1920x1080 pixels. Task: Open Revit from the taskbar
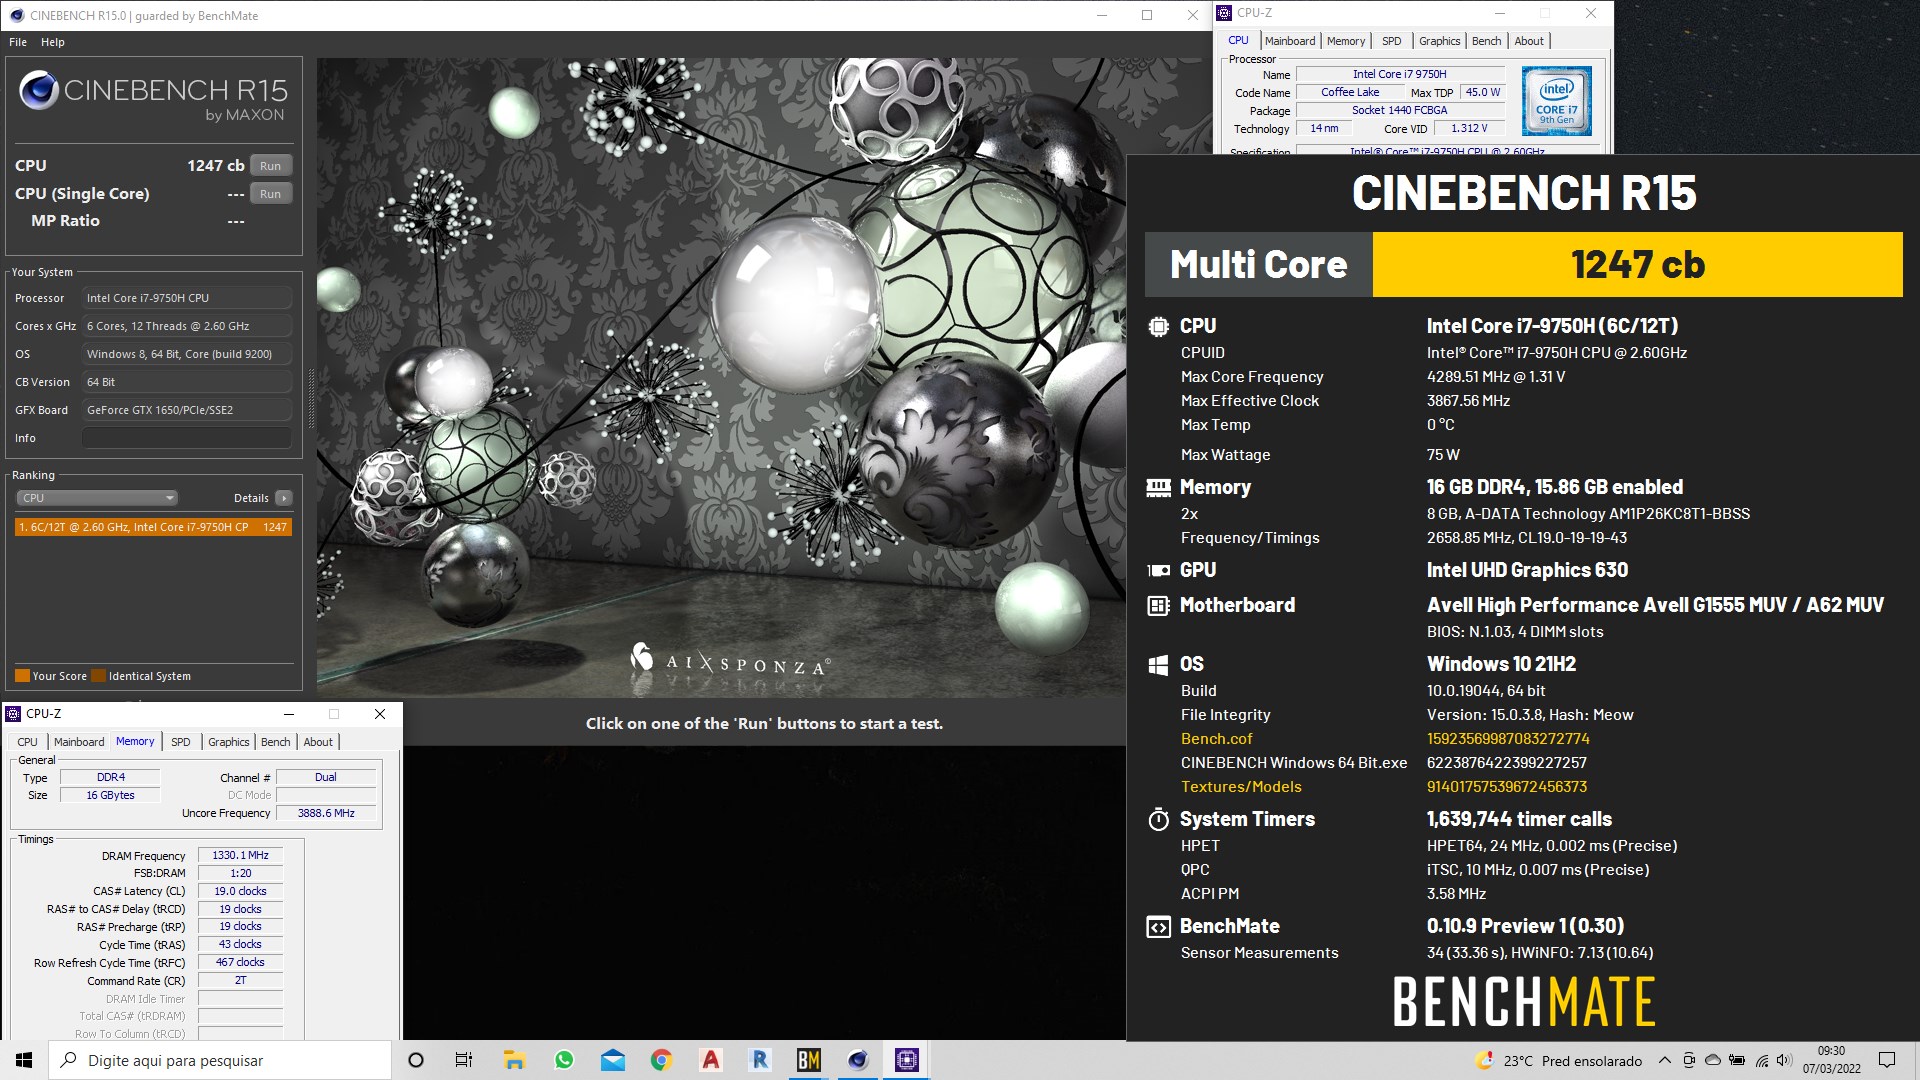coord(760,1060)
